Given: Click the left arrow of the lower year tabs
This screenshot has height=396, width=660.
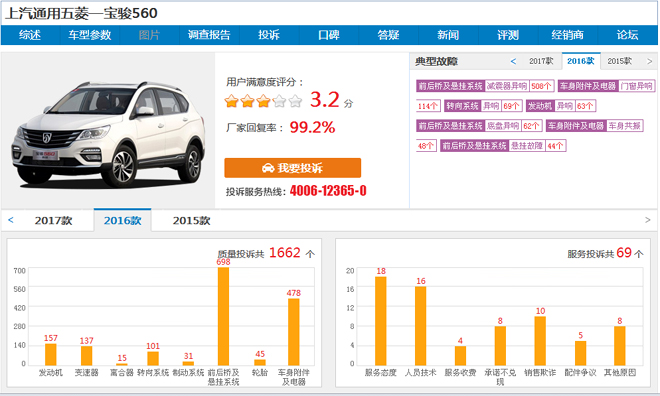Looking at the screenshot, I should click(11, 220).
